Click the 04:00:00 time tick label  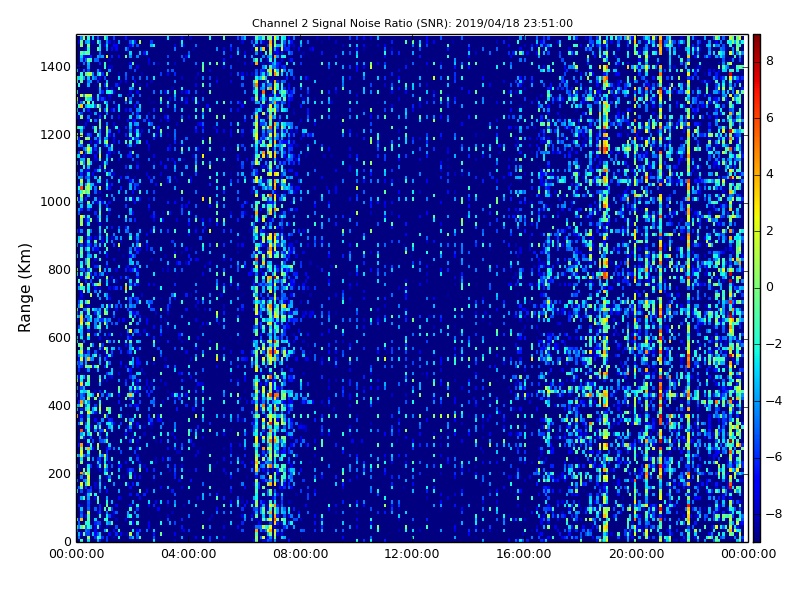(188, 554)
